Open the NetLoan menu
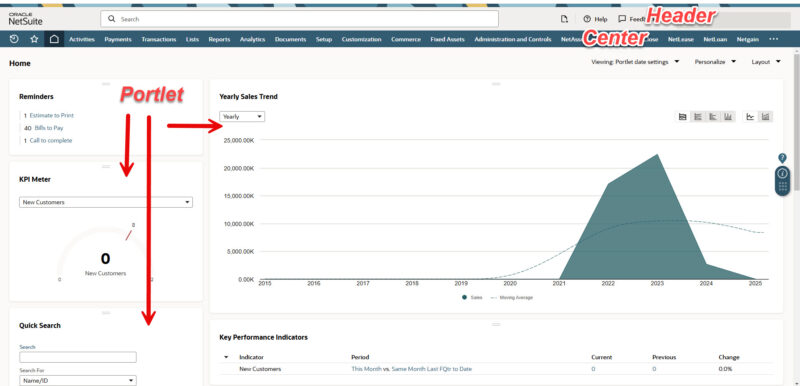This screenshot has width=800, height=386. 715,39
